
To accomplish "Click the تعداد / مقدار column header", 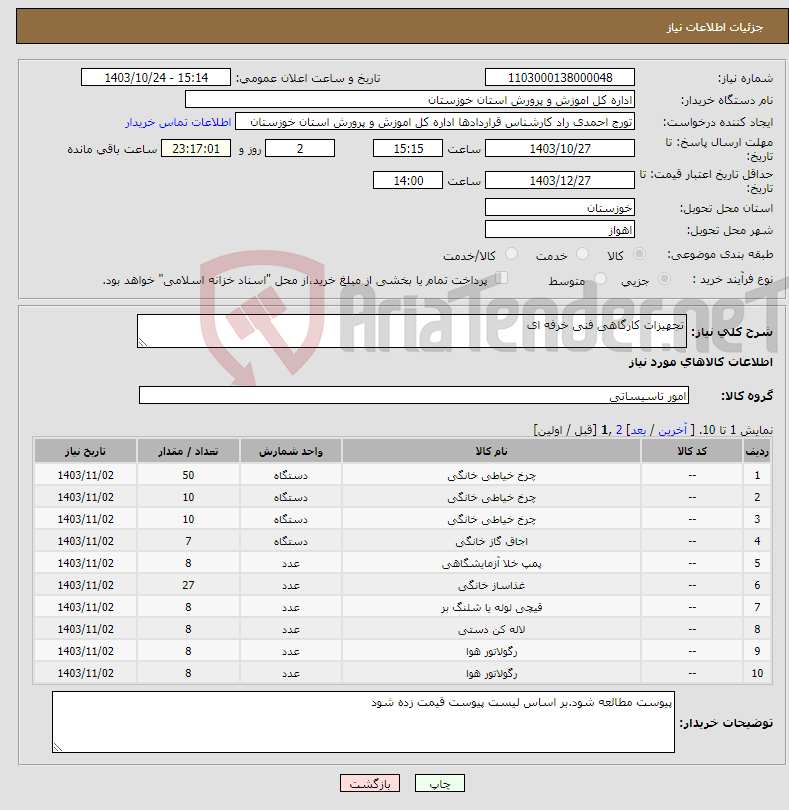I will pyautogui.click(x=188, y=451).
